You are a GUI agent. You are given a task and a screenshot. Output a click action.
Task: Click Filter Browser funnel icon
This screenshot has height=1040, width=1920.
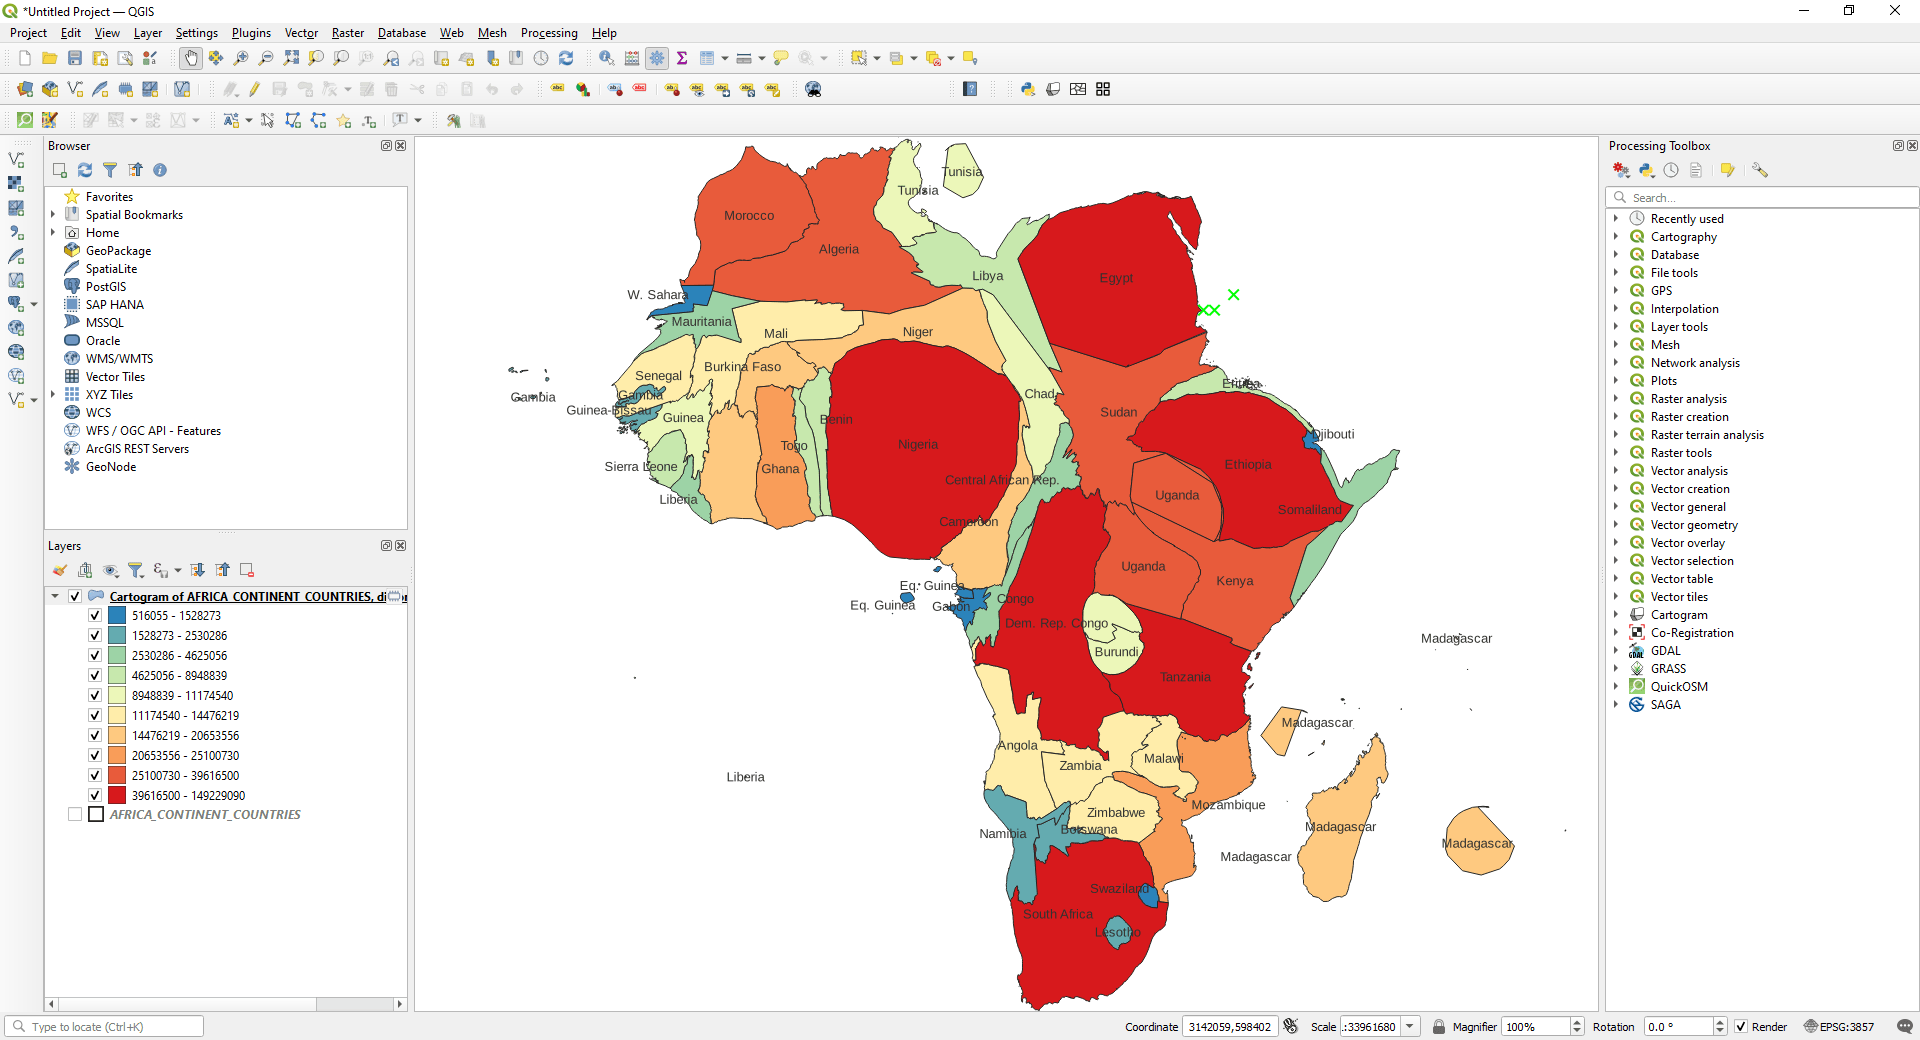pyautogui.click(x=110, y=170)
